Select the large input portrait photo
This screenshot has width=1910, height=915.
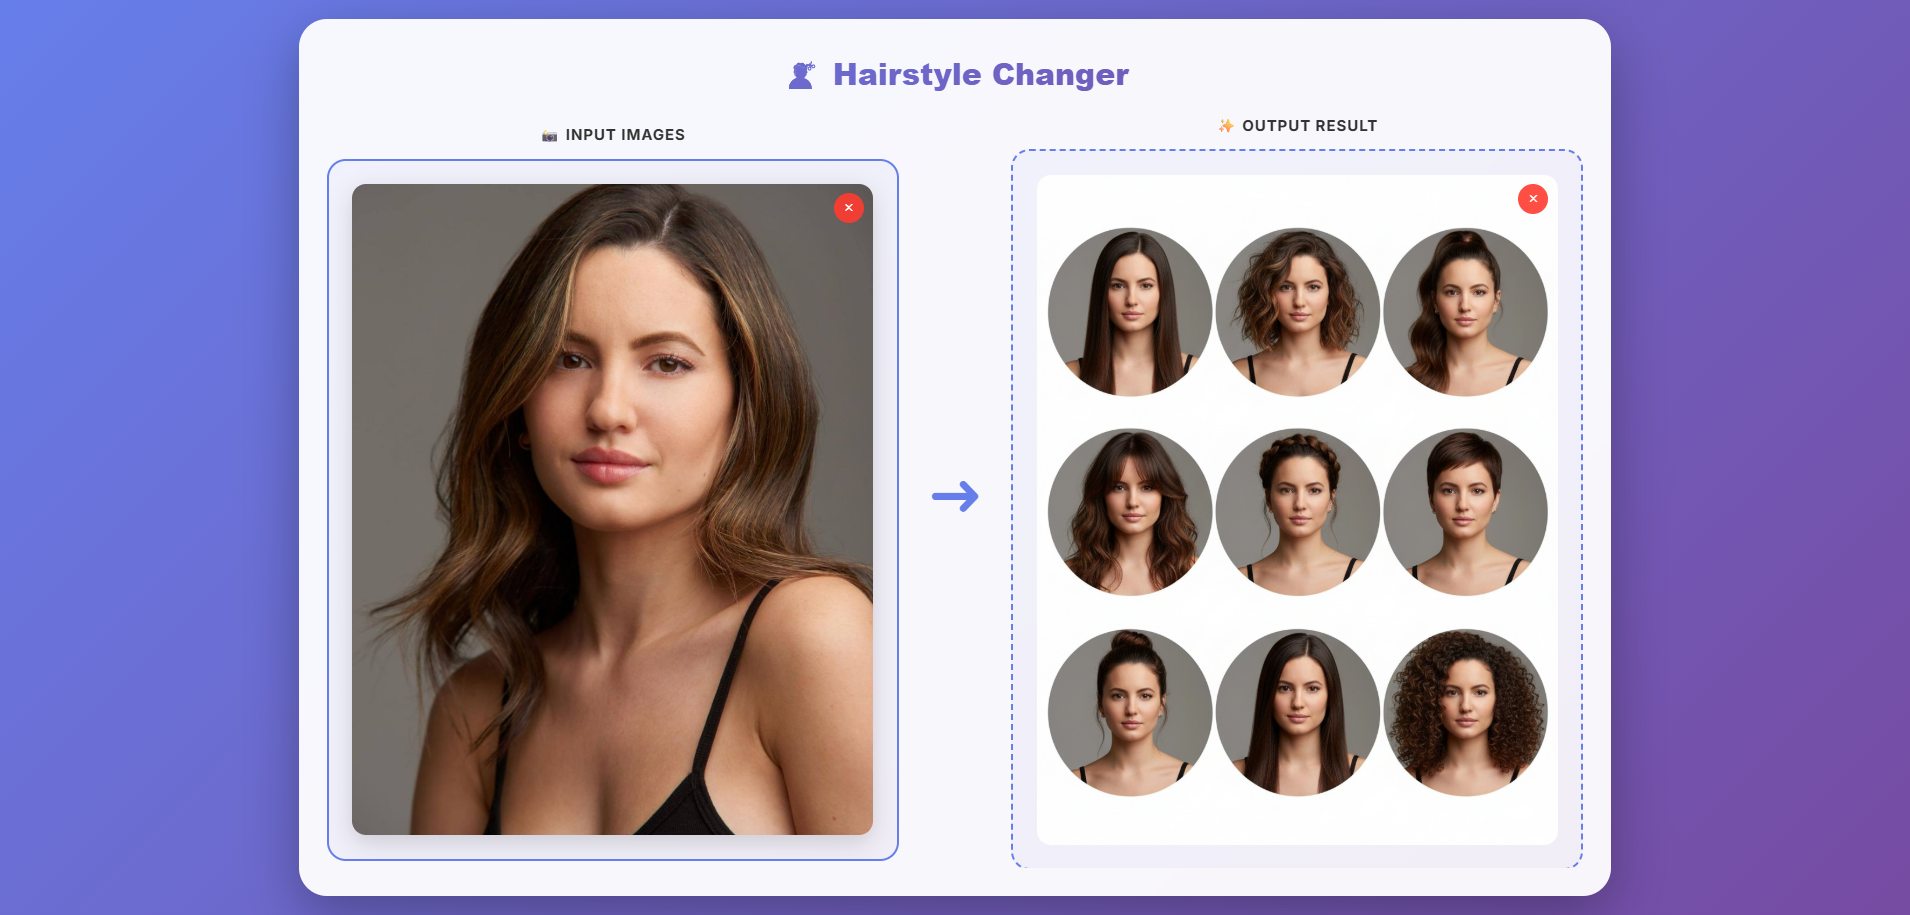point(612,509)
